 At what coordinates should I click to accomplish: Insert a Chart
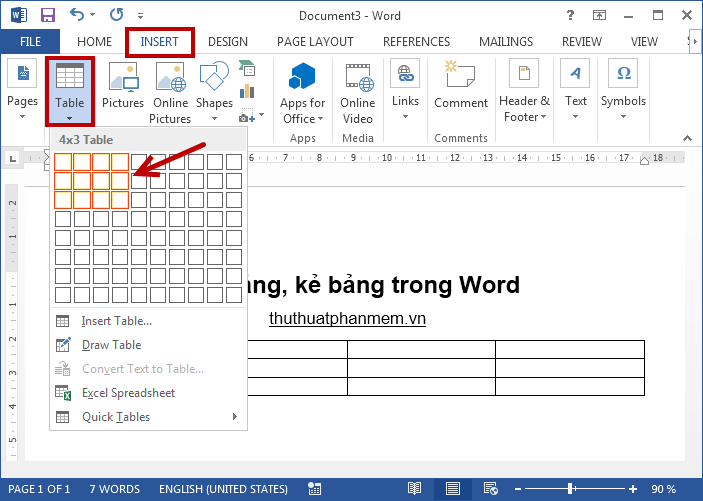pyautogui.click(x=247, y=91)
